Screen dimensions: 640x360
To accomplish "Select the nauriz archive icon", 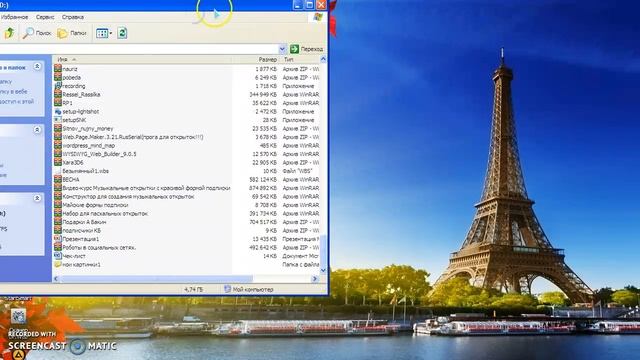I will (58, 69).
